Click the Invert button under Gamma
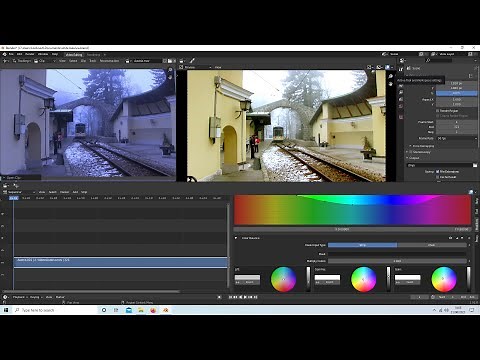480x360 pixels. tap(330, 282)
